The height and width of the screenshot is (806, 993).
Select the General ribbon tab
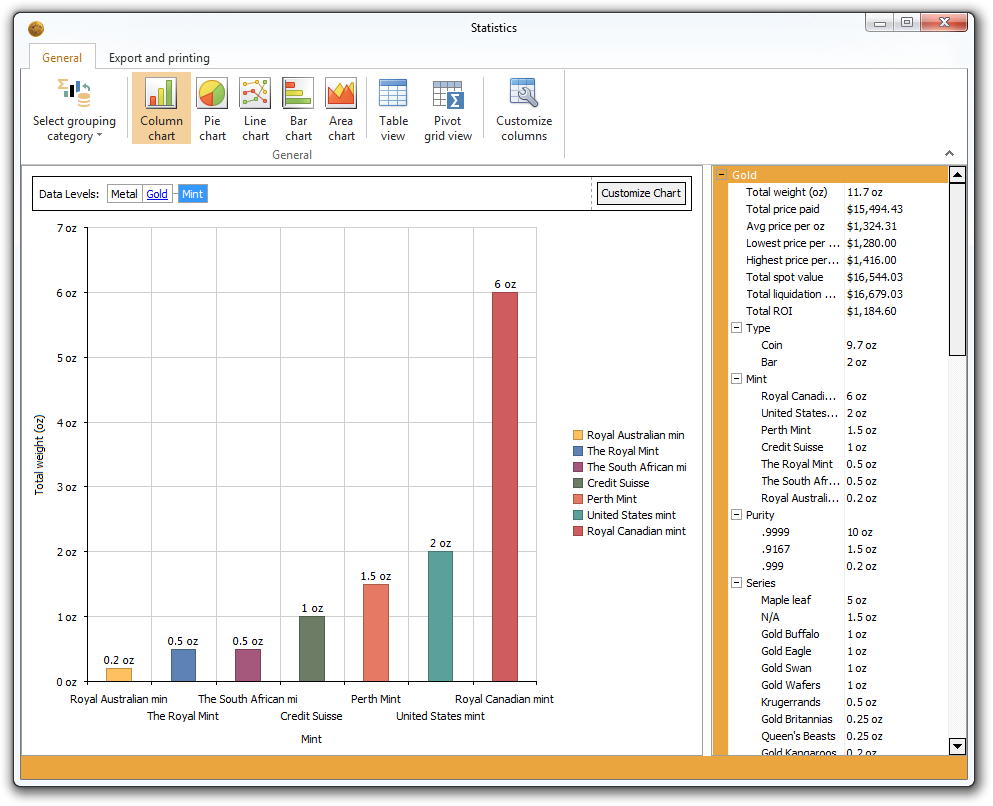coord(62,58)
